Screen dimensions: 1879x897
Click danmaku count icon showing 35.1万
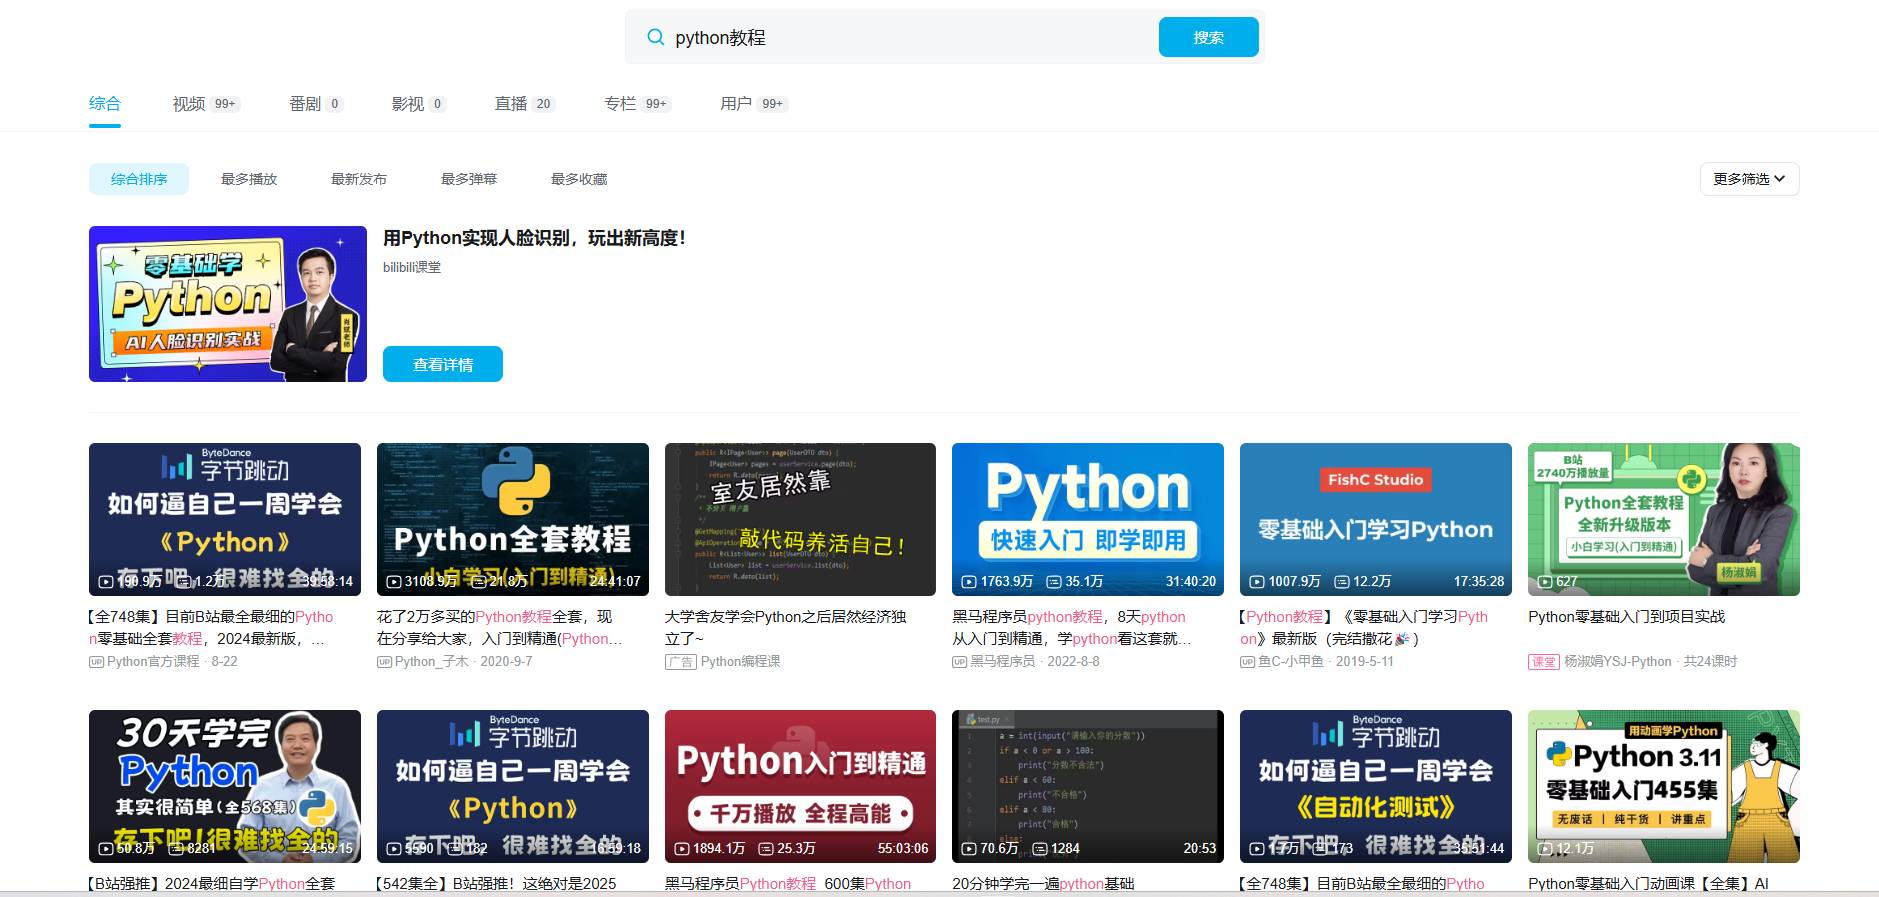(x=1054, y=581)
